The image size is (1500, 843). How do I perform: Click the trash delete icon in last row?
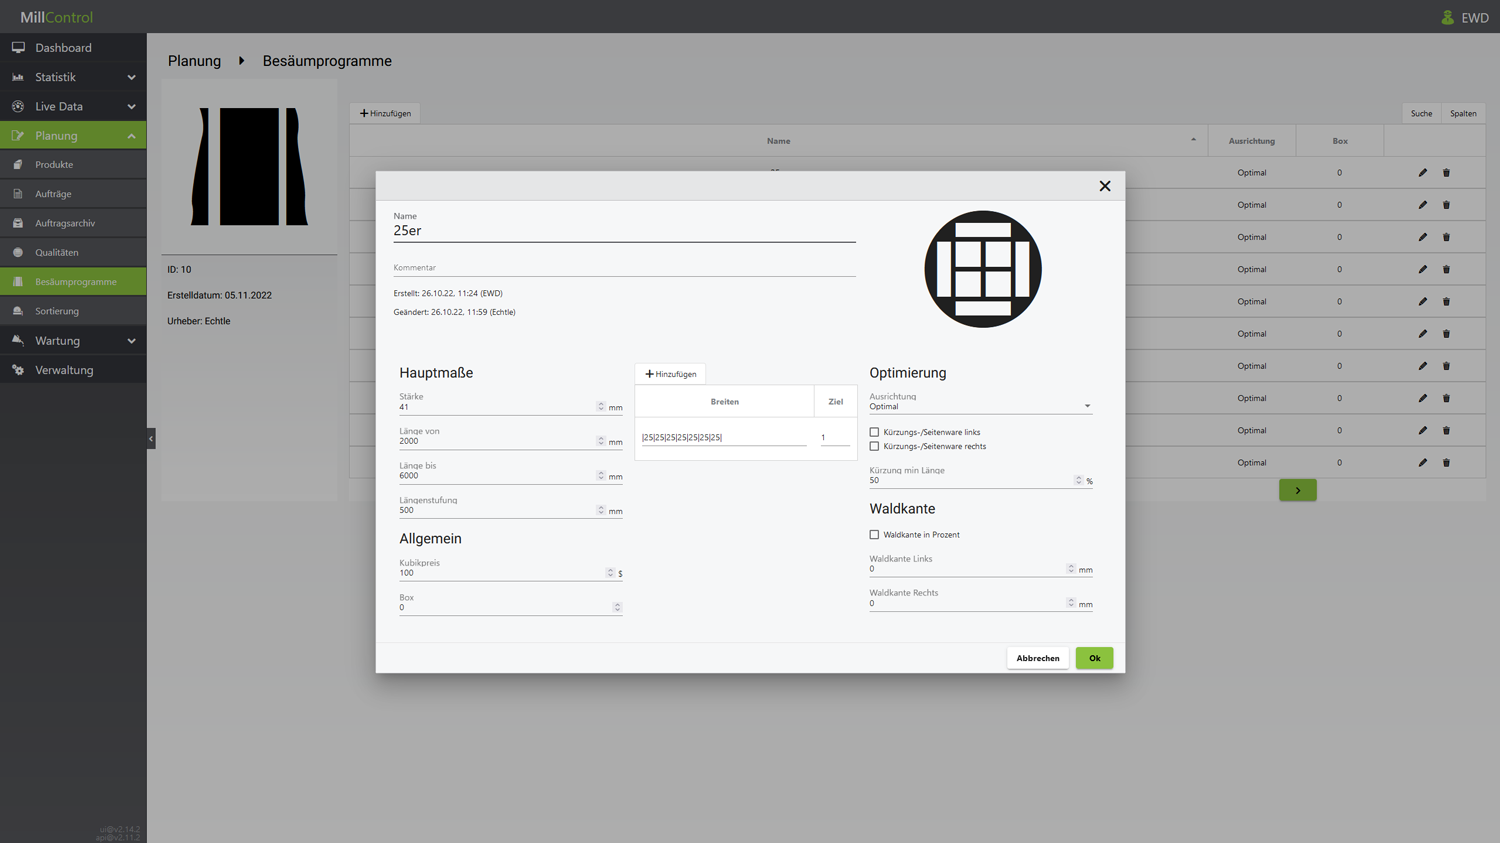click(1446, 463)
